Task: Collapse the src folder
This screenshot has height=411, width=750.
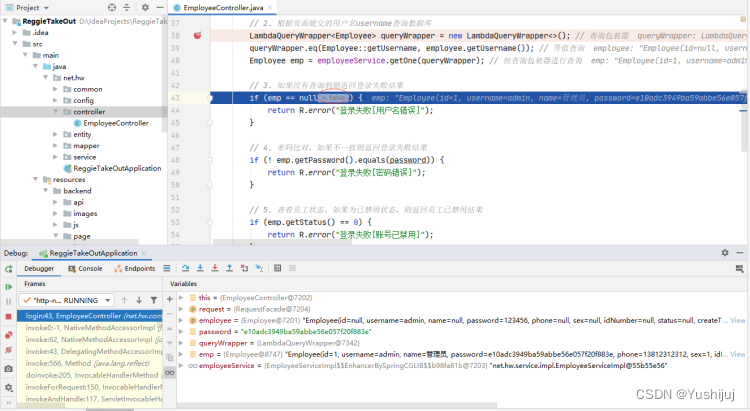Action: tap(14, 44)
